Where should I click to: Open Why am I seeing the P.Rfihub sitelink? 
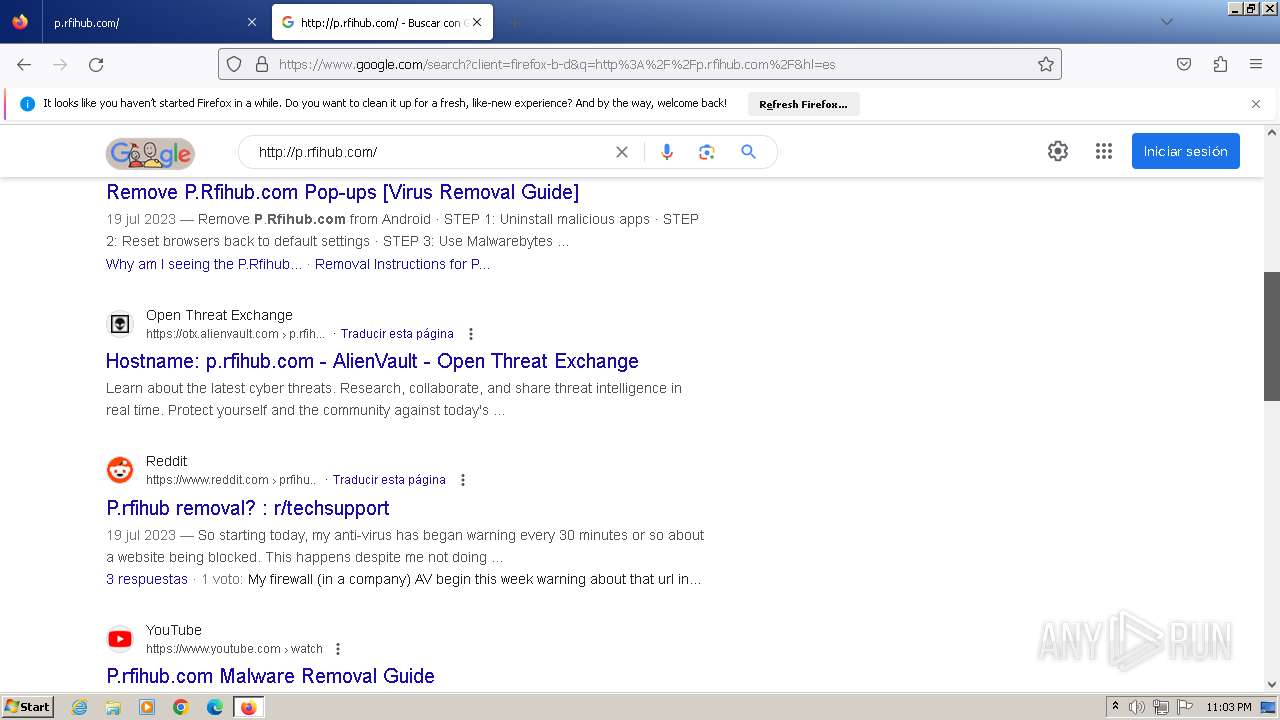pos(204,264)
